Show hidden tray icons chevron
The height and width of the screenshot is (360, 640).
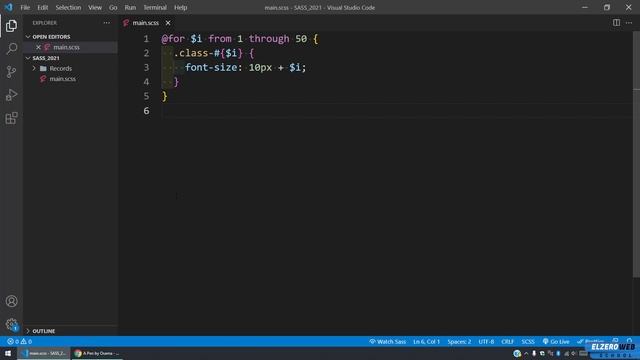[x=526, y=353]
